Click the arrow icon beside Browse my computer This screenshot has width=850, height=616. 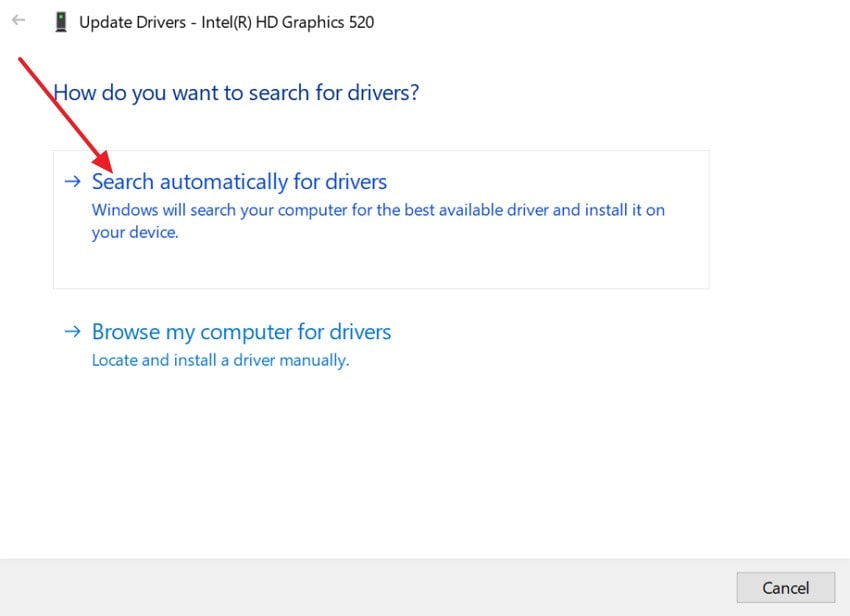pyautogui.click(x=73, y=331)
